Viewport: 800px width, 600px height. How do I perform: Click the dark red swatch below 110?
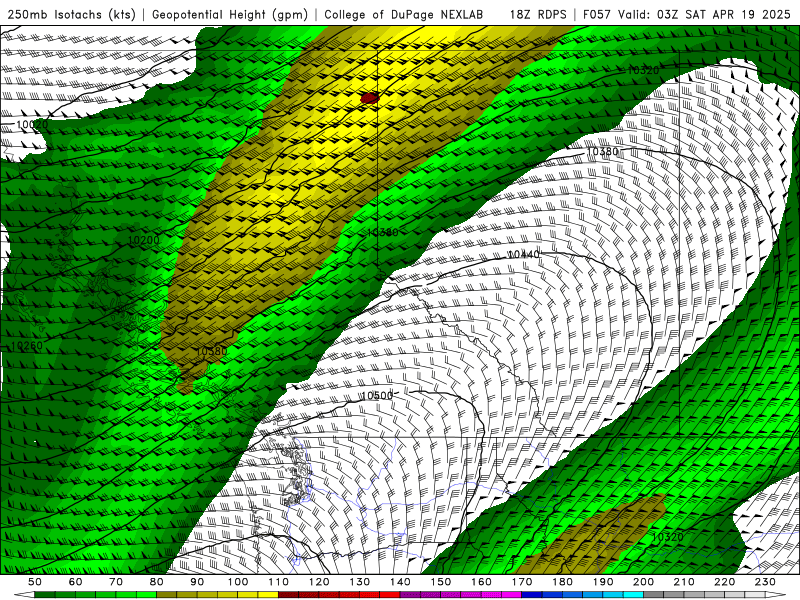(288, 595)
